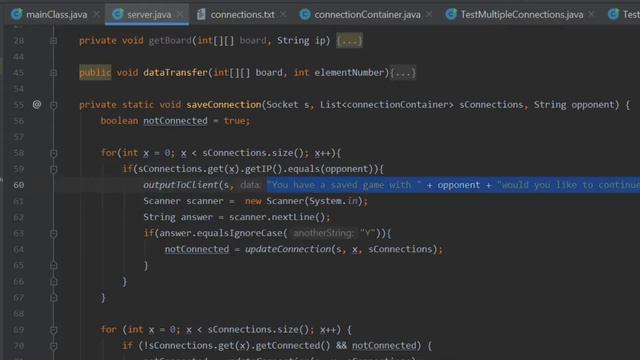
Task: Click "scanner.nextLine()" on line 62
Action: coord(277,217)
